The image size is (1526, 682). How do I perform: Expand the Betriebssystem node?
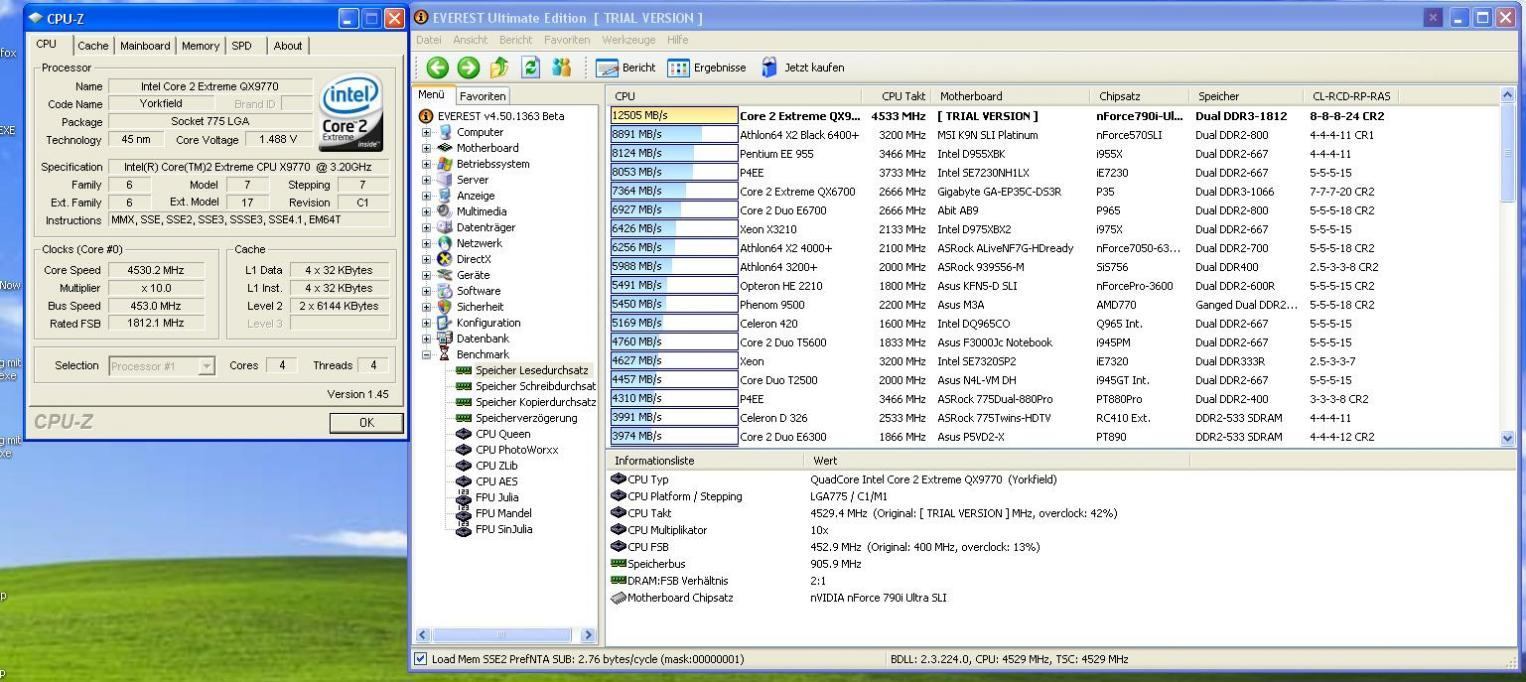click(428, 164)
